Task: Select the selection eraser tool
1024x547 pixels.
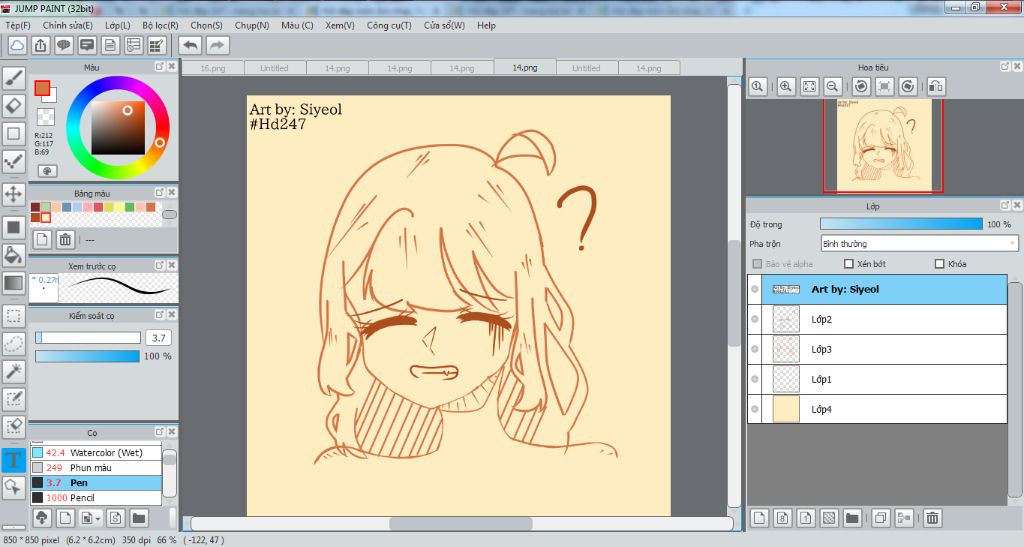Action: (x=14, y=426)
